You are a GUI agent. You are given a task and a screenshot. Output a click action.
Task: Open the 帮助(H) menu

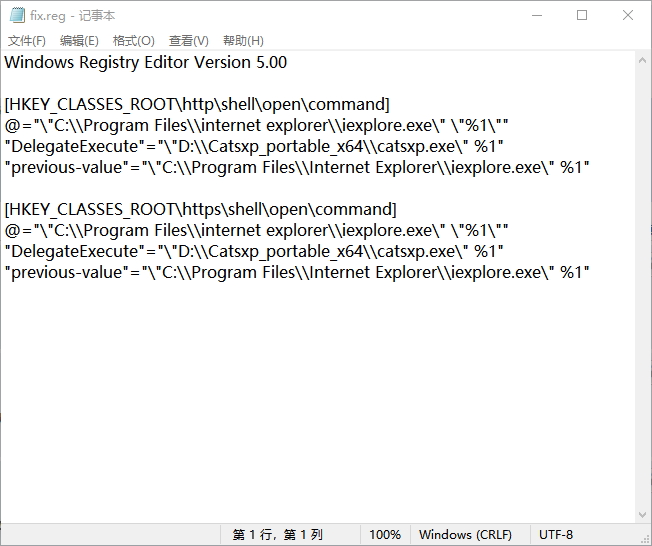point(243,41)
